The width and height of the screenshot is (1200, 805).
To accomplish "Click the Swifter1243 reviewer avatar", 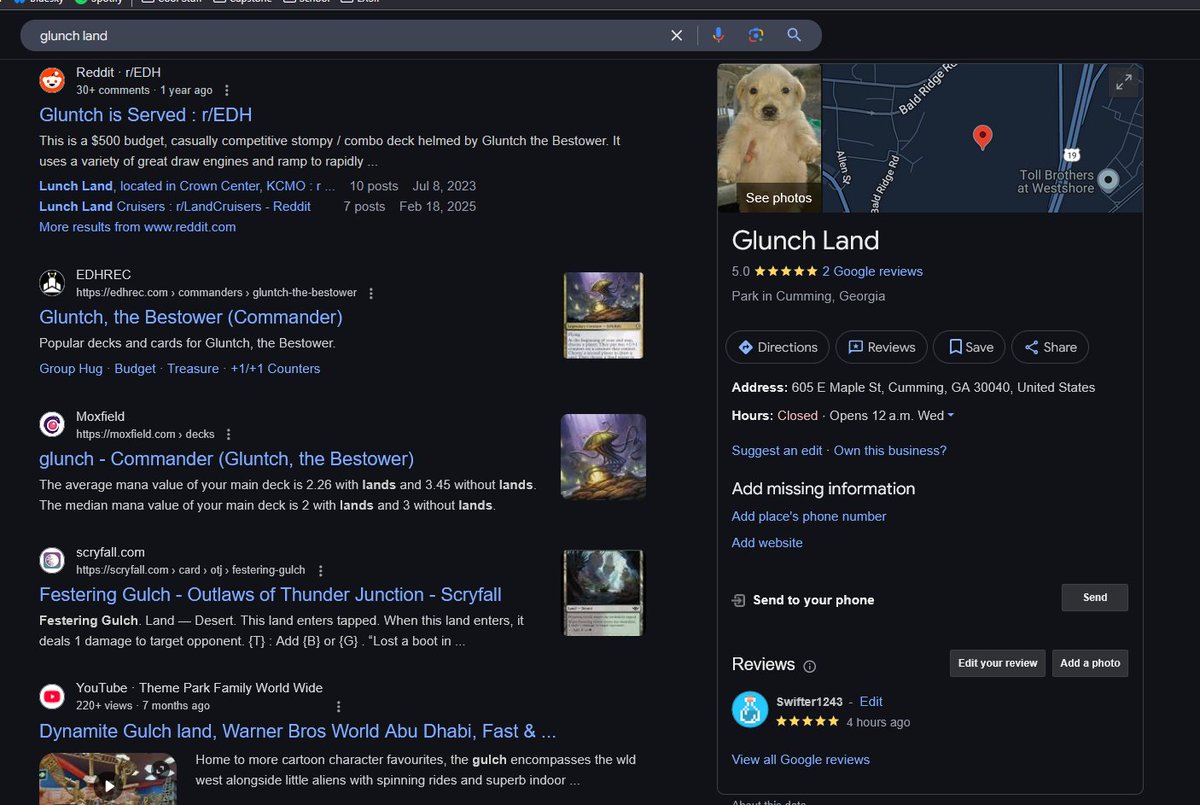I will coord(749,709).
